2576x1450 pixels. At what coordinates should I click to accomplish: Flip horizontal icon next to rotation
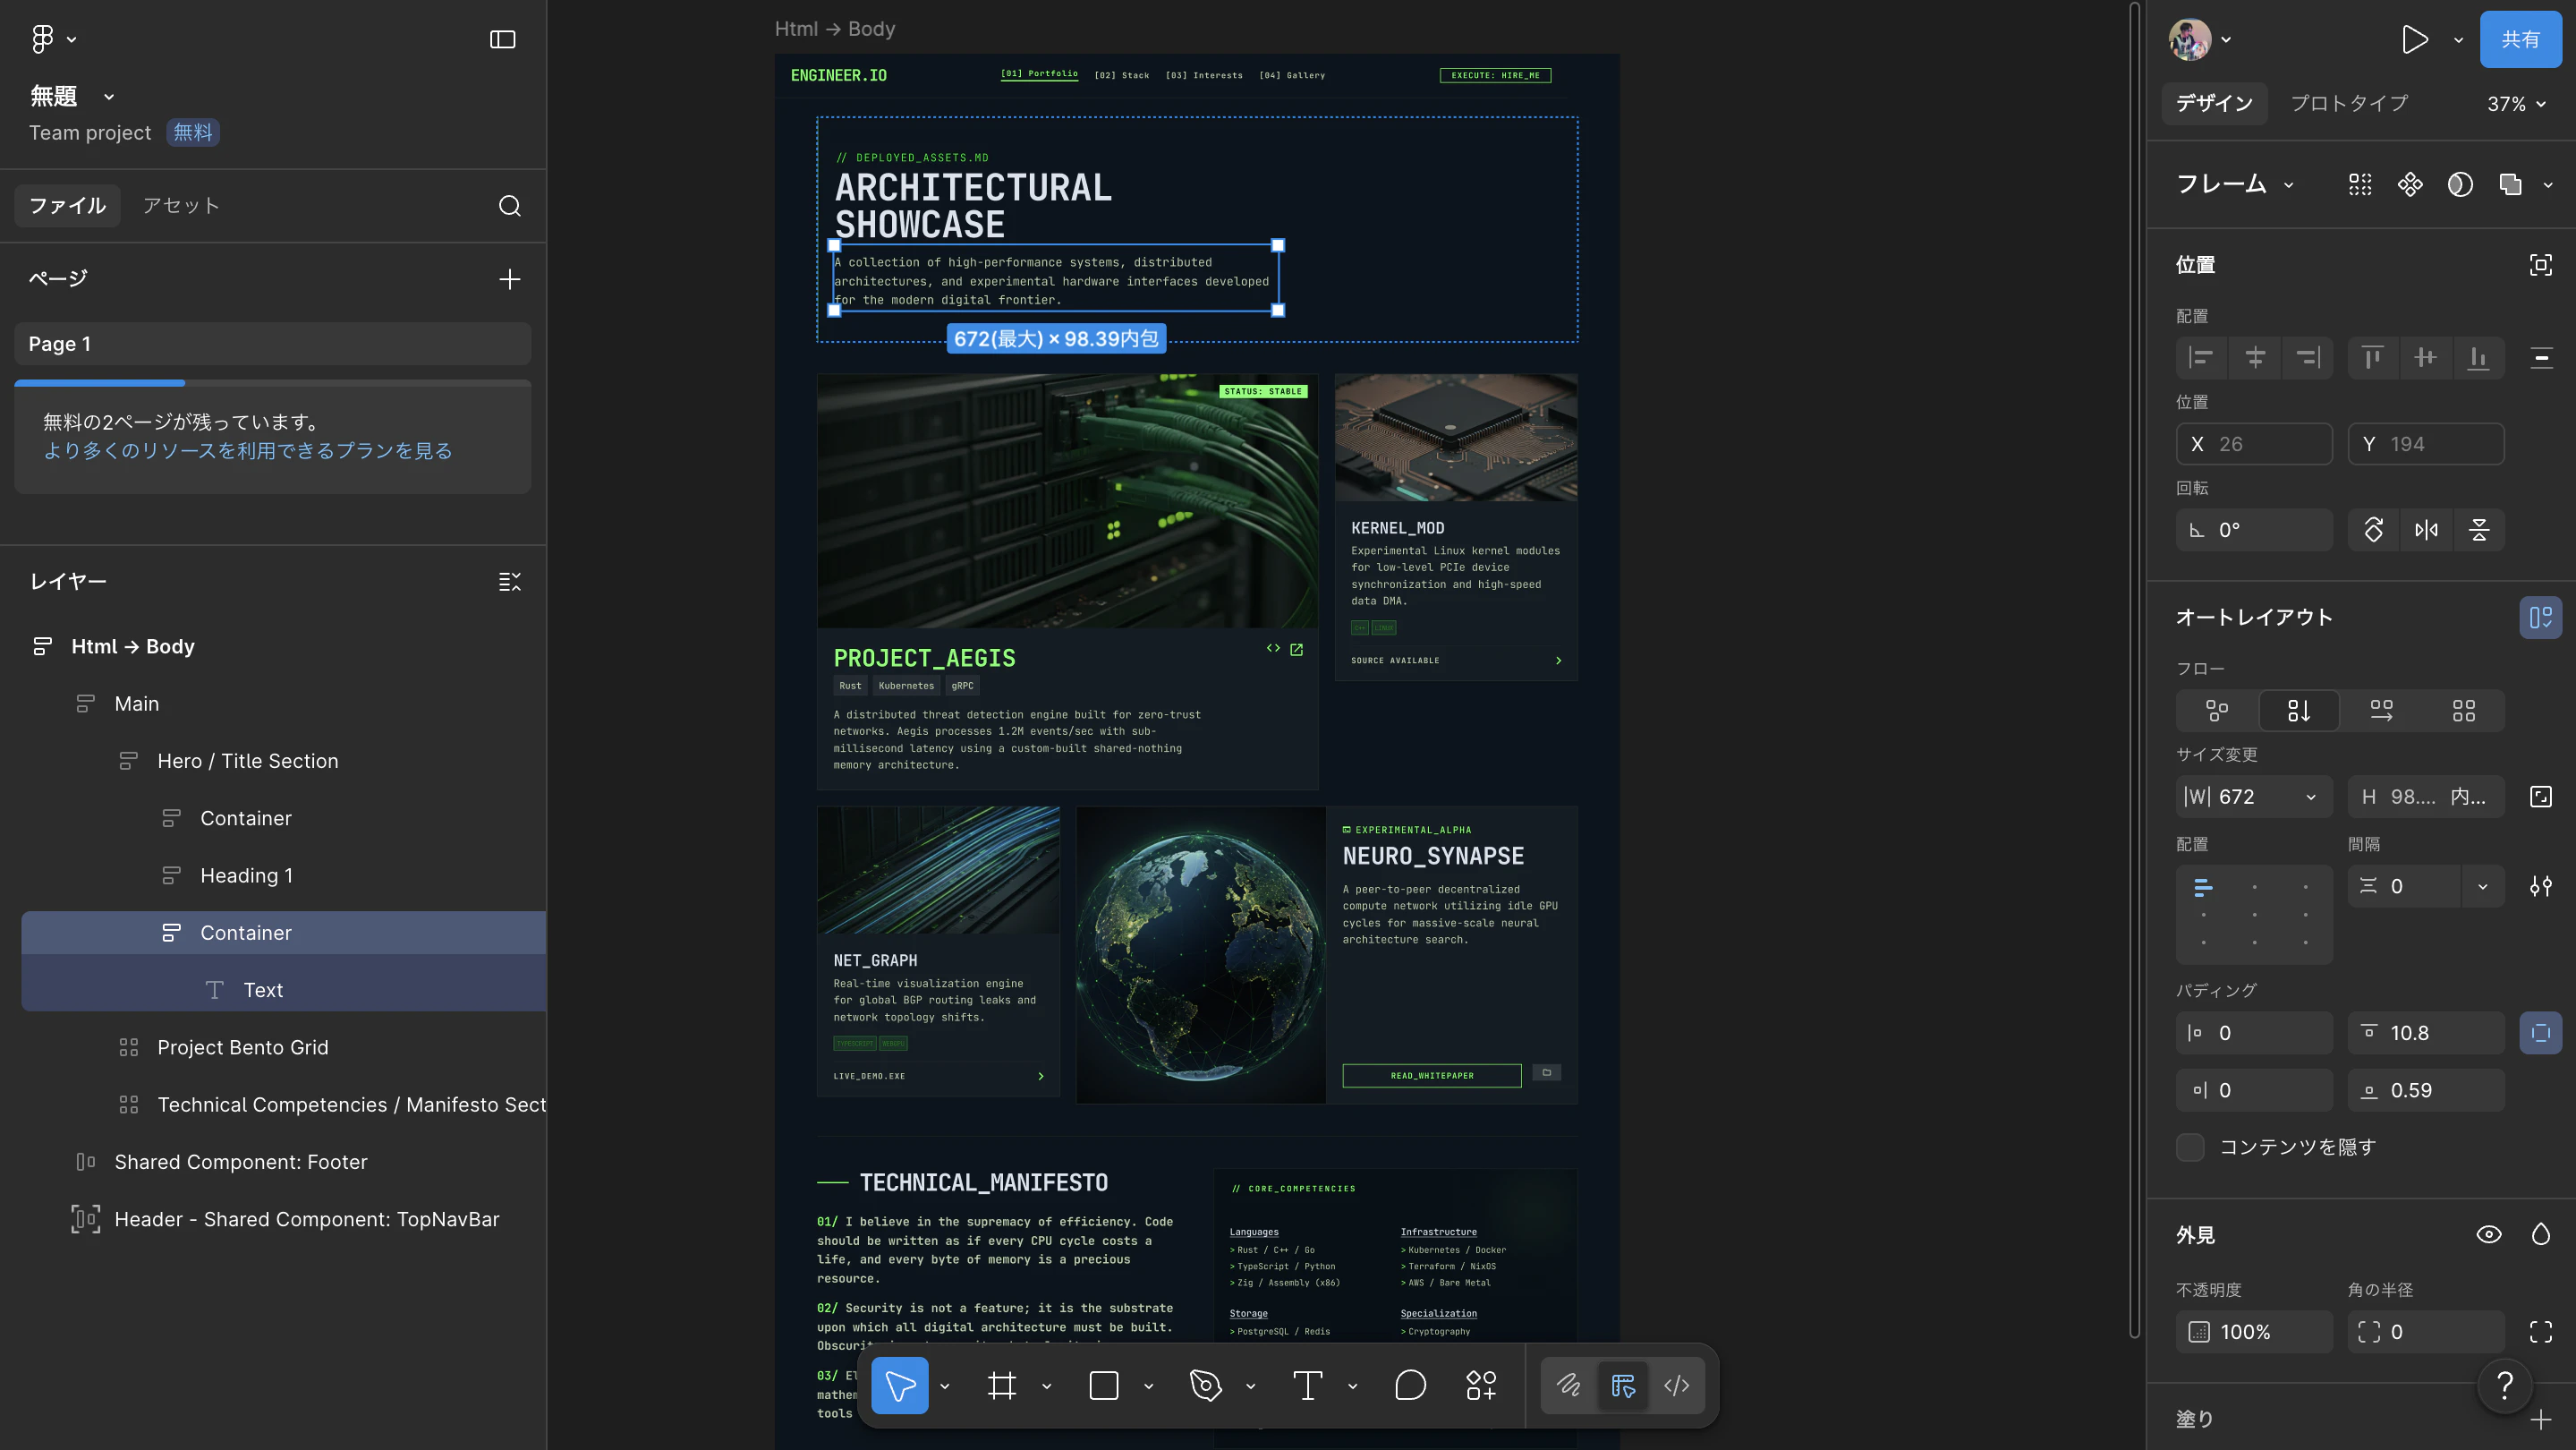pos(2427,530)
